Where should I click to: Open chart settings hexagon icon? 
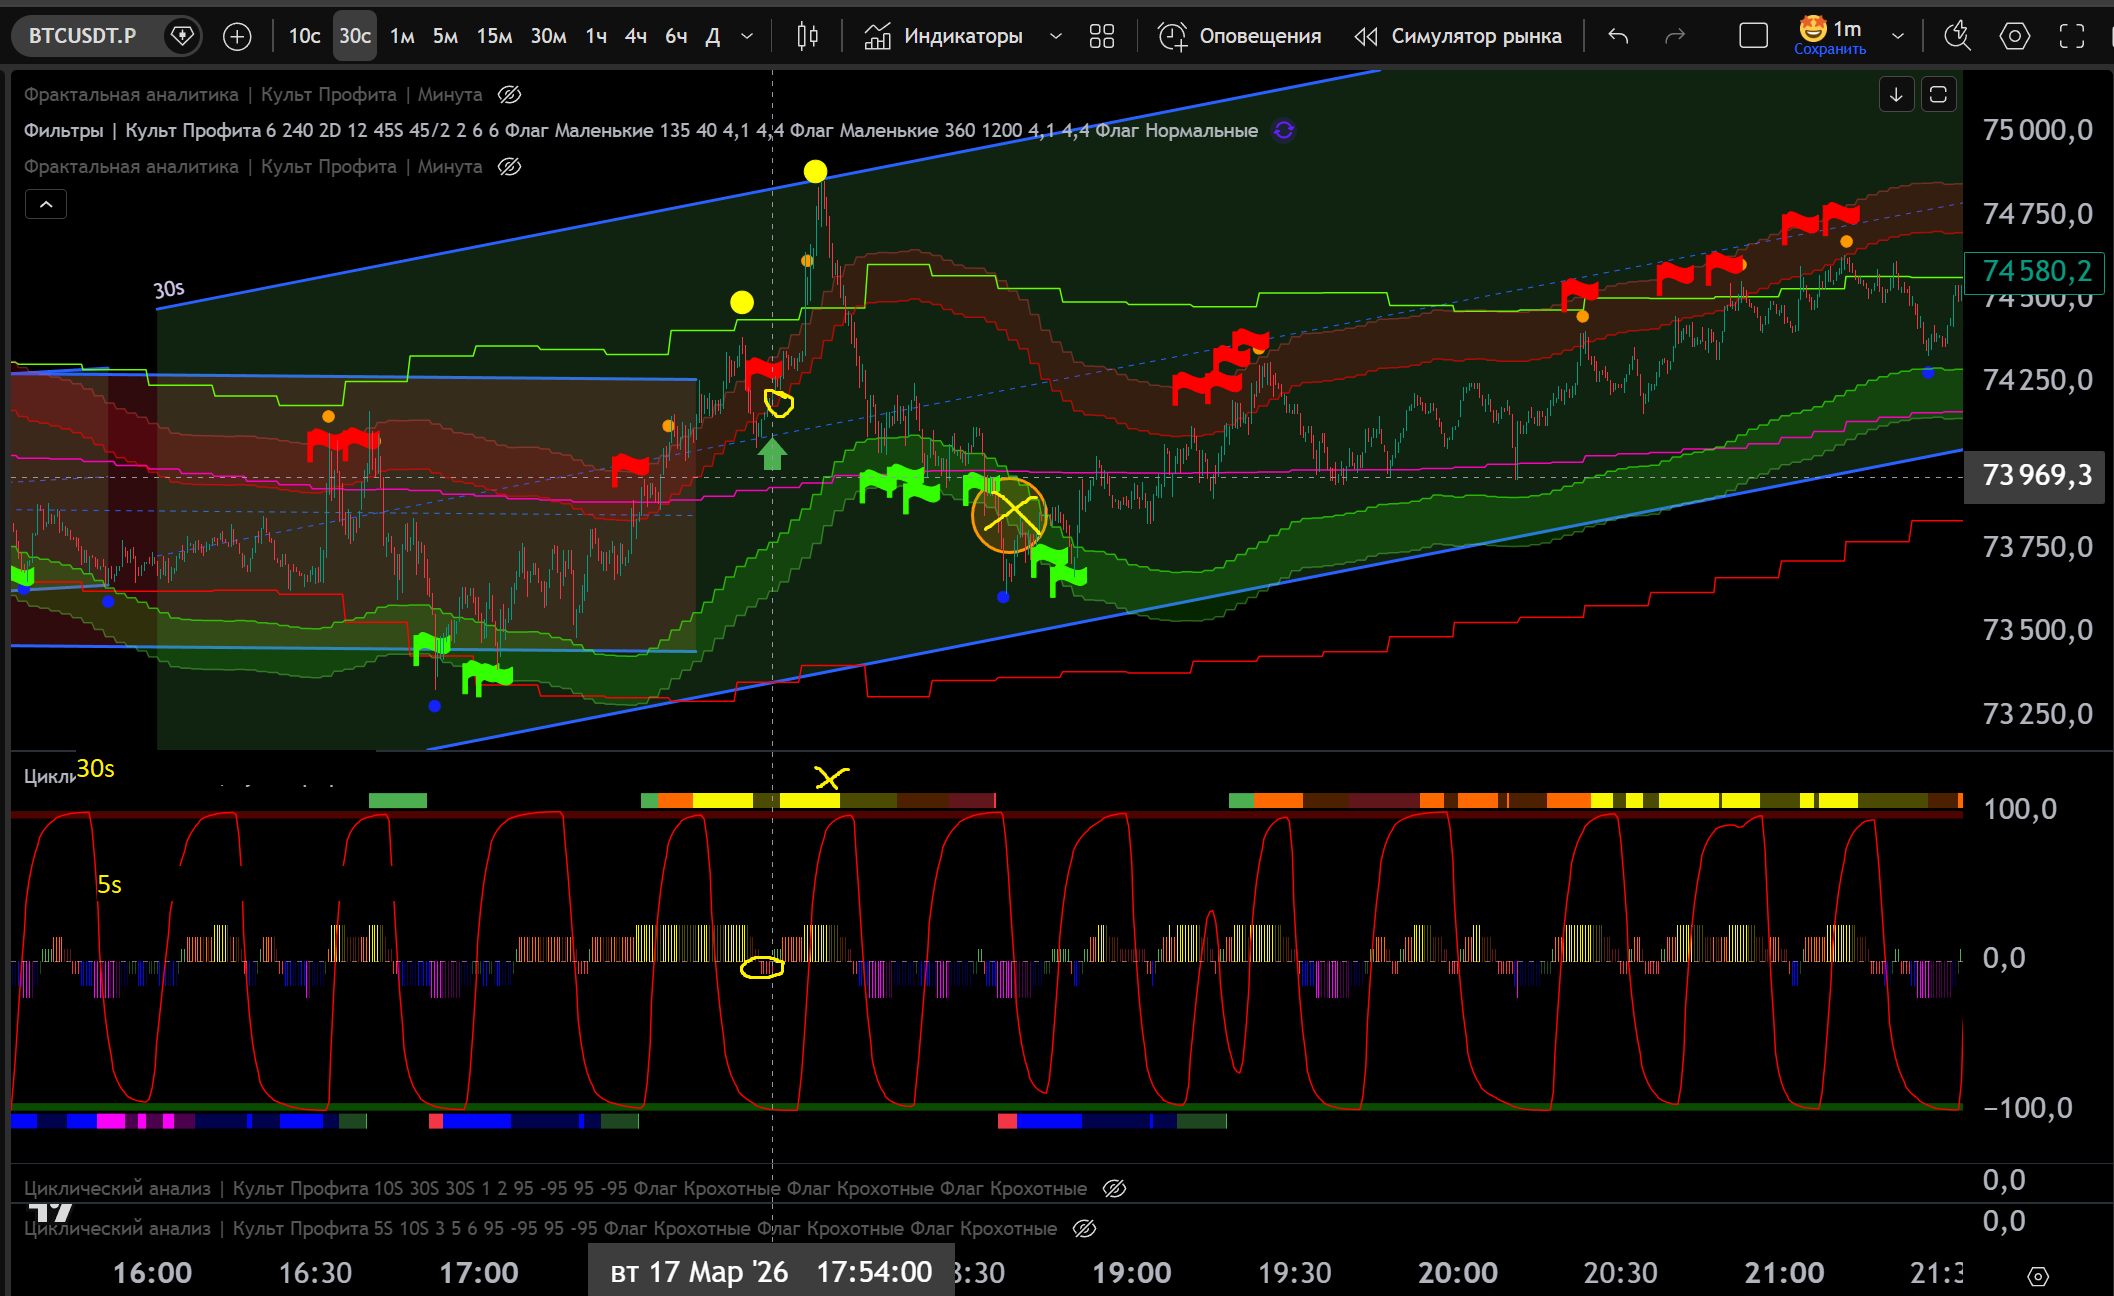pyautogui.click(x=2014, y=37)
